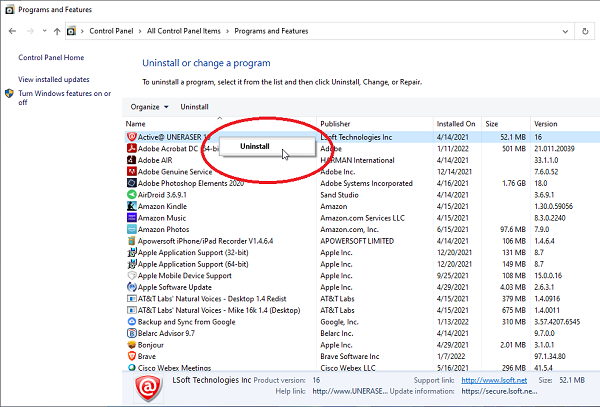Click the Adobe Photoshop Elements 2020 icon
600x407 pixels.
click(x=132, y=183)
